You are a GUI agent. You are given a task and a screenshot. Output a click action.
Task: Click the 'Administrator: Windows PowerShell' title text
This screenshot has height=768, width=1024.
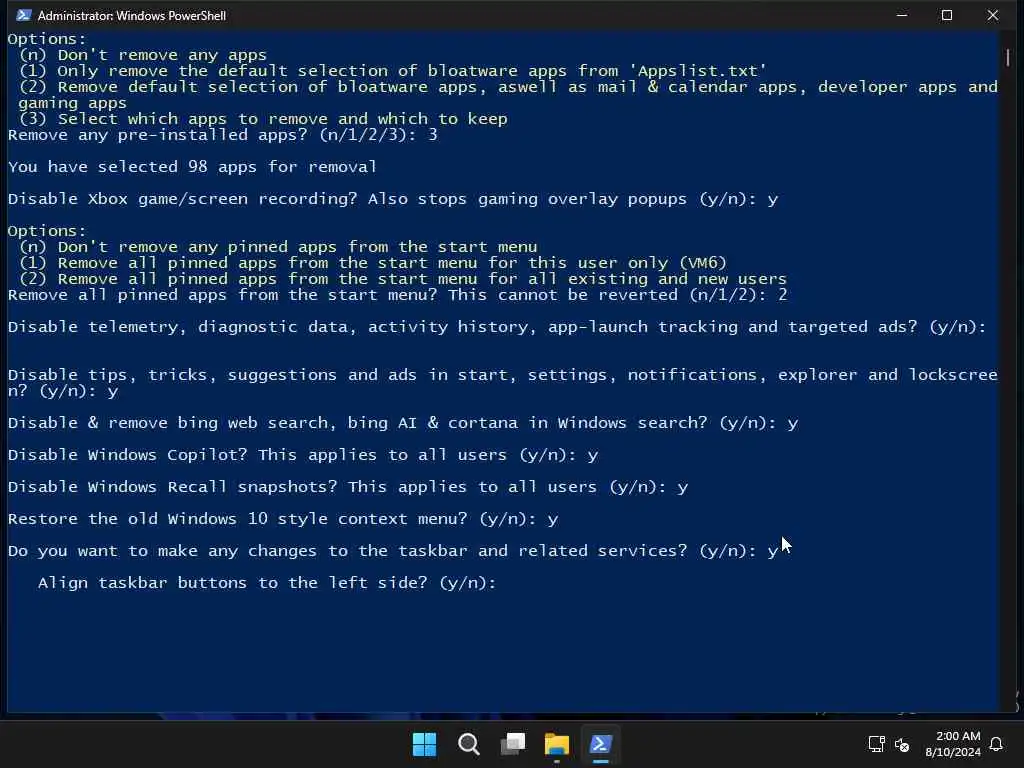click(x=132, y=16)
